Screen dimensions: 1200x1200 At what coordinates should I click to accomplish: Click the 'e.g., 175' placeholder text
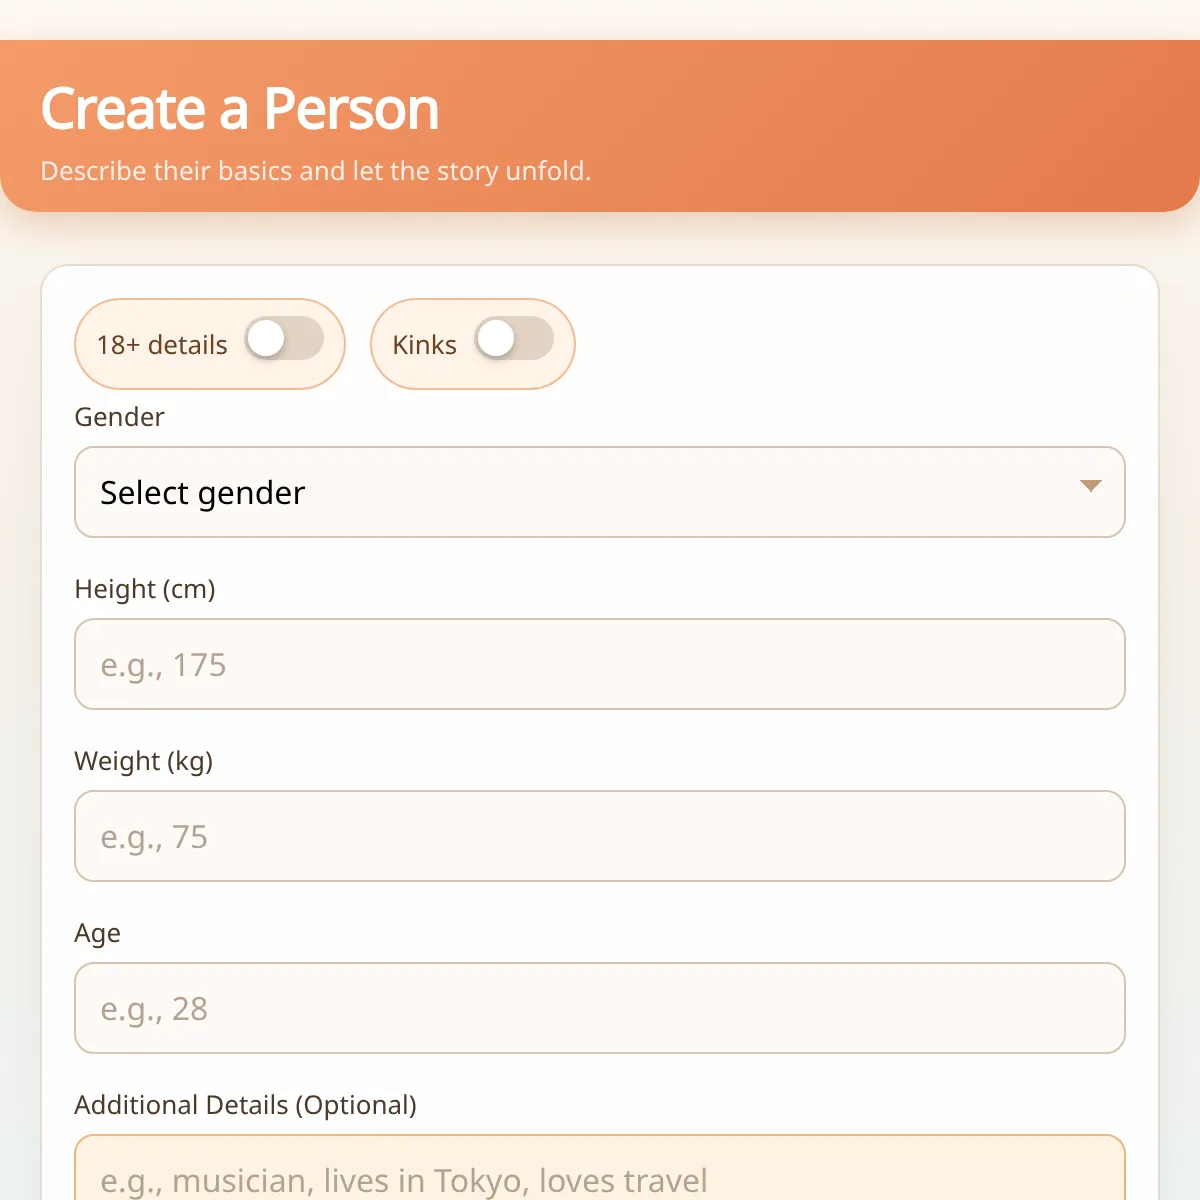pos(163,665)
